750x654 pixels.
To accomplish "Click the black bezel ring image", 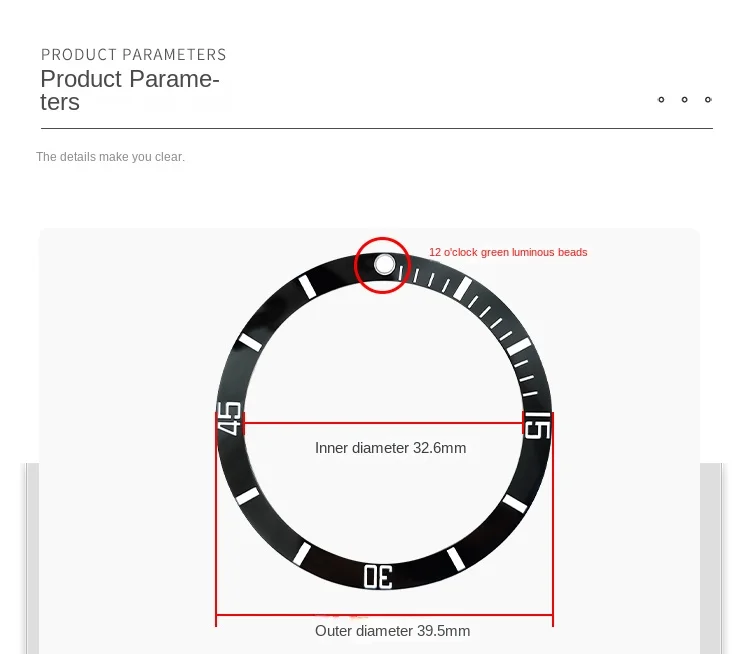I will pos(384,421).
